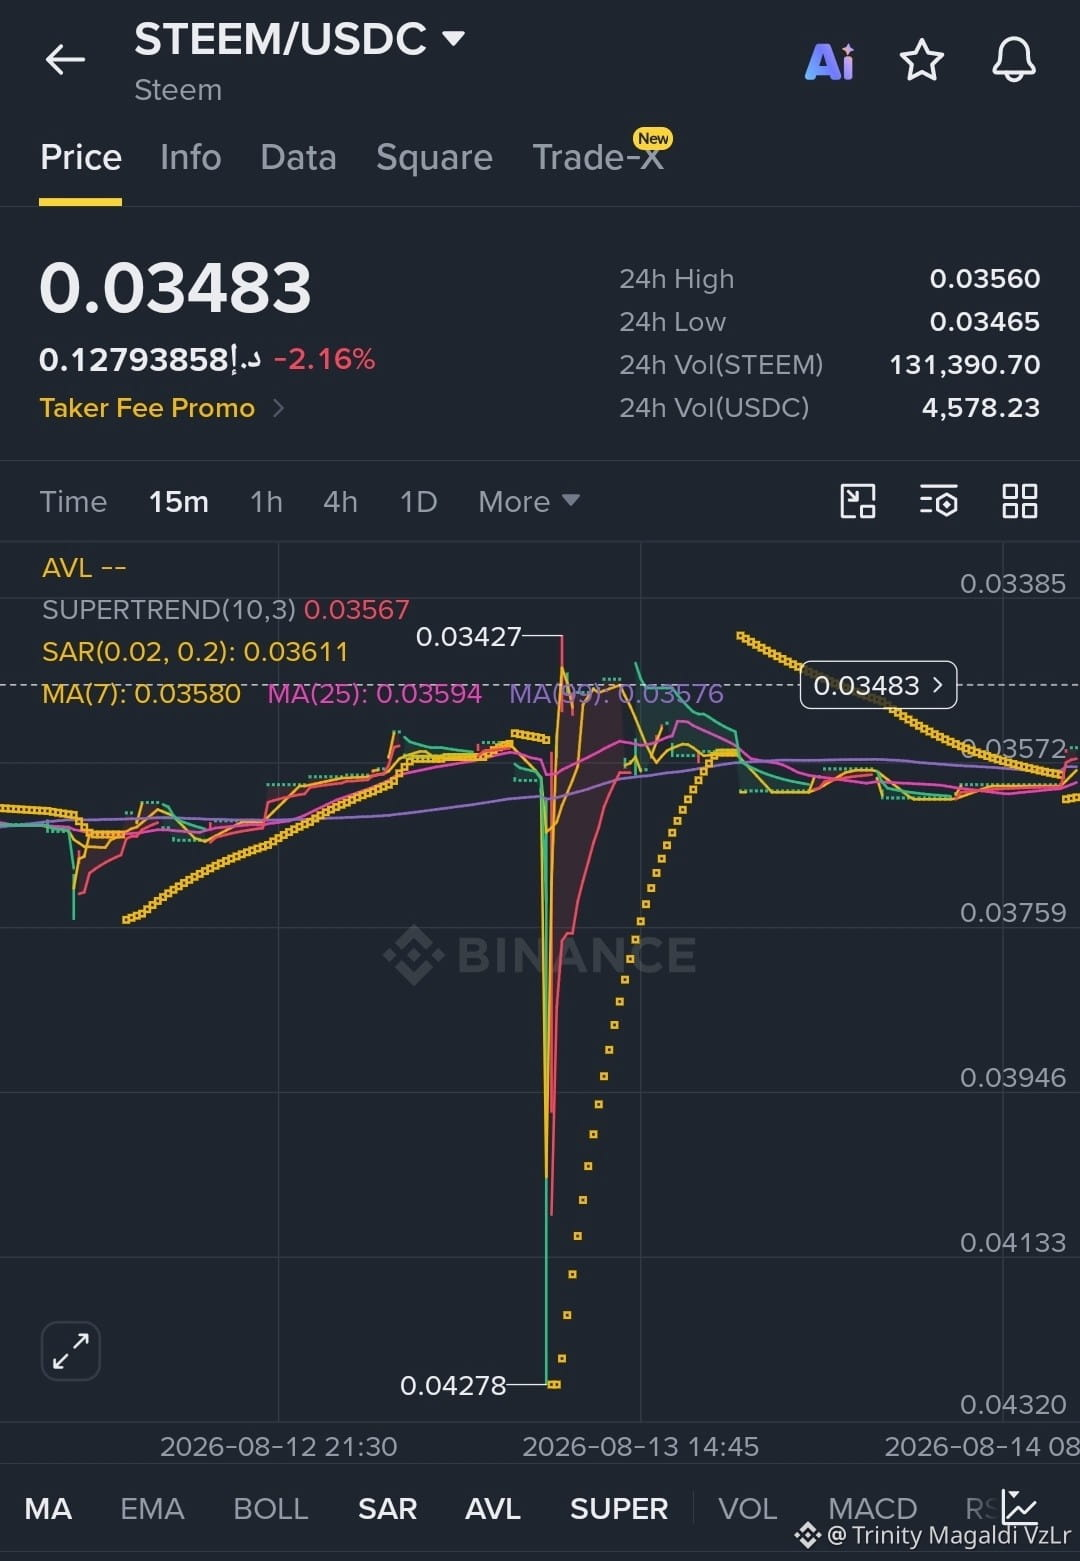The width and height of the screenshot is (1080, 1561).
Task: Click the 24h Low value 0.03465
Action: (x=985, y=321)
